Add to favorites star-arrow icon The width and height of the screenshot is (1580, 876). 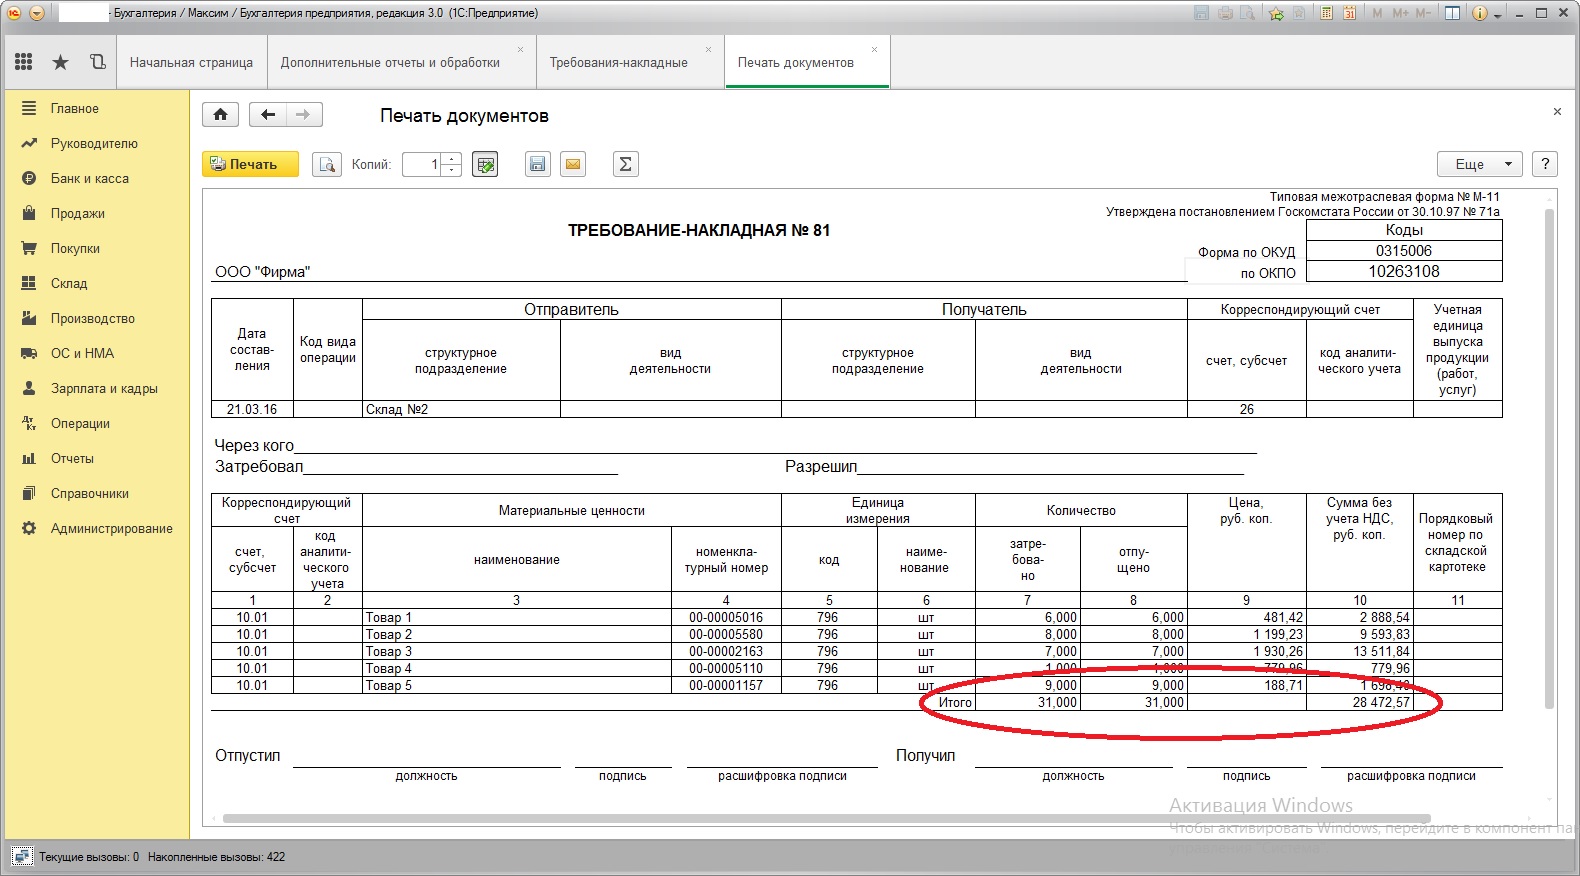1276,13
